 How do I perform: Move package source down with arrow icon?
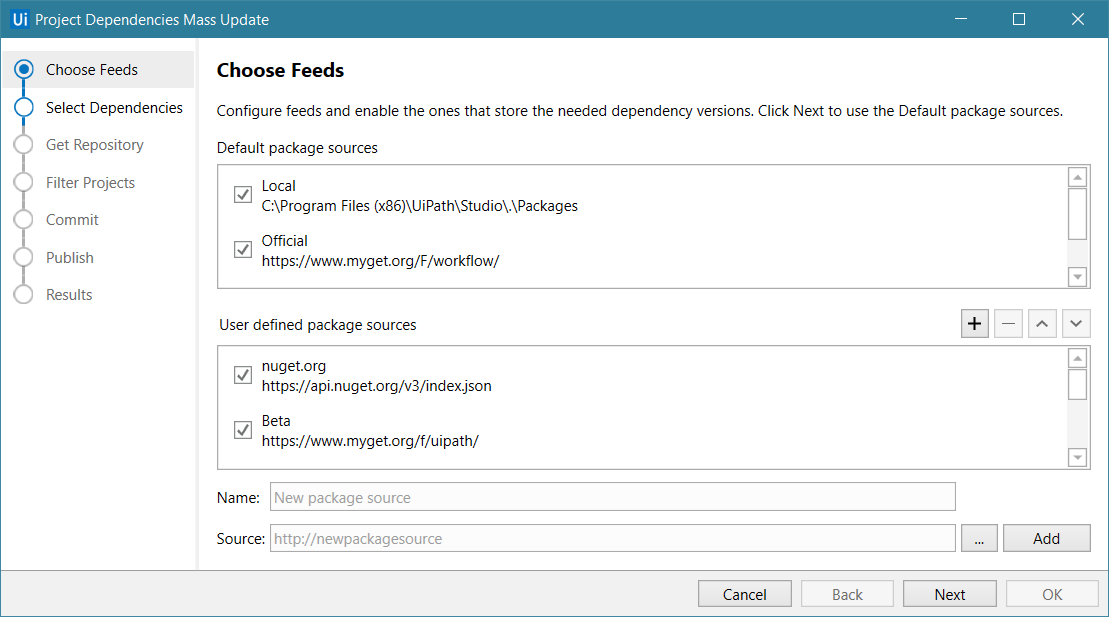click(1076, 324)
